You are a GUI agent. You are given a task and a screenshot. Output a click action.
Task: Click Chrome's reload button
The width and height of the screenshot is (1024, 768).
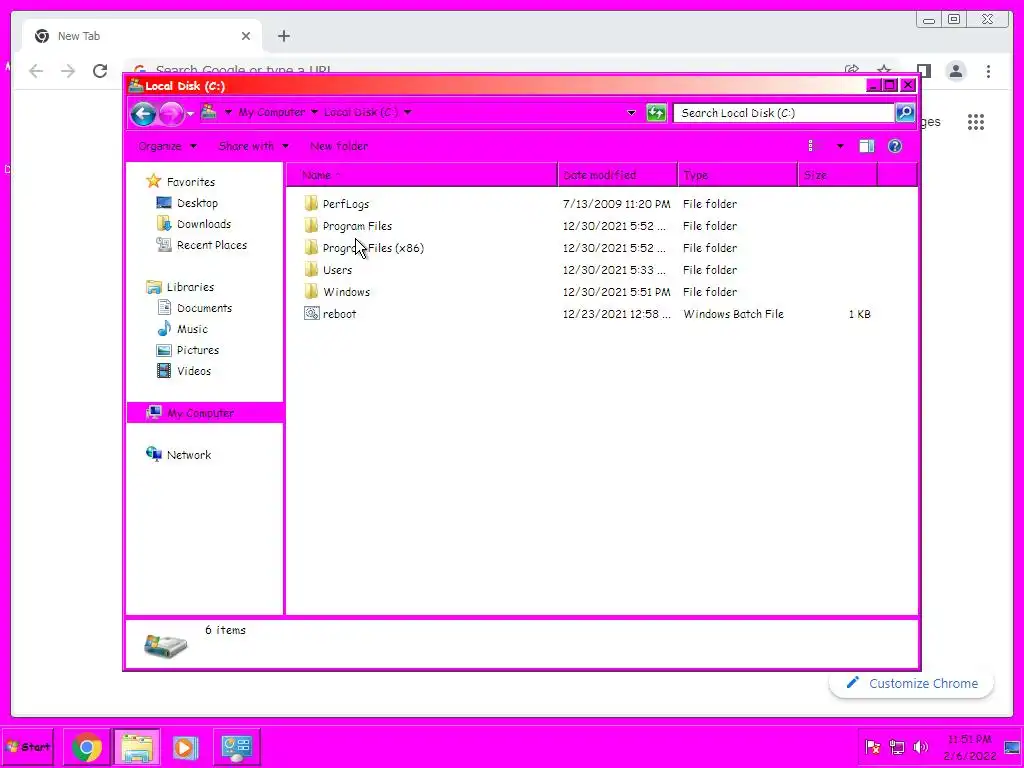100,71
